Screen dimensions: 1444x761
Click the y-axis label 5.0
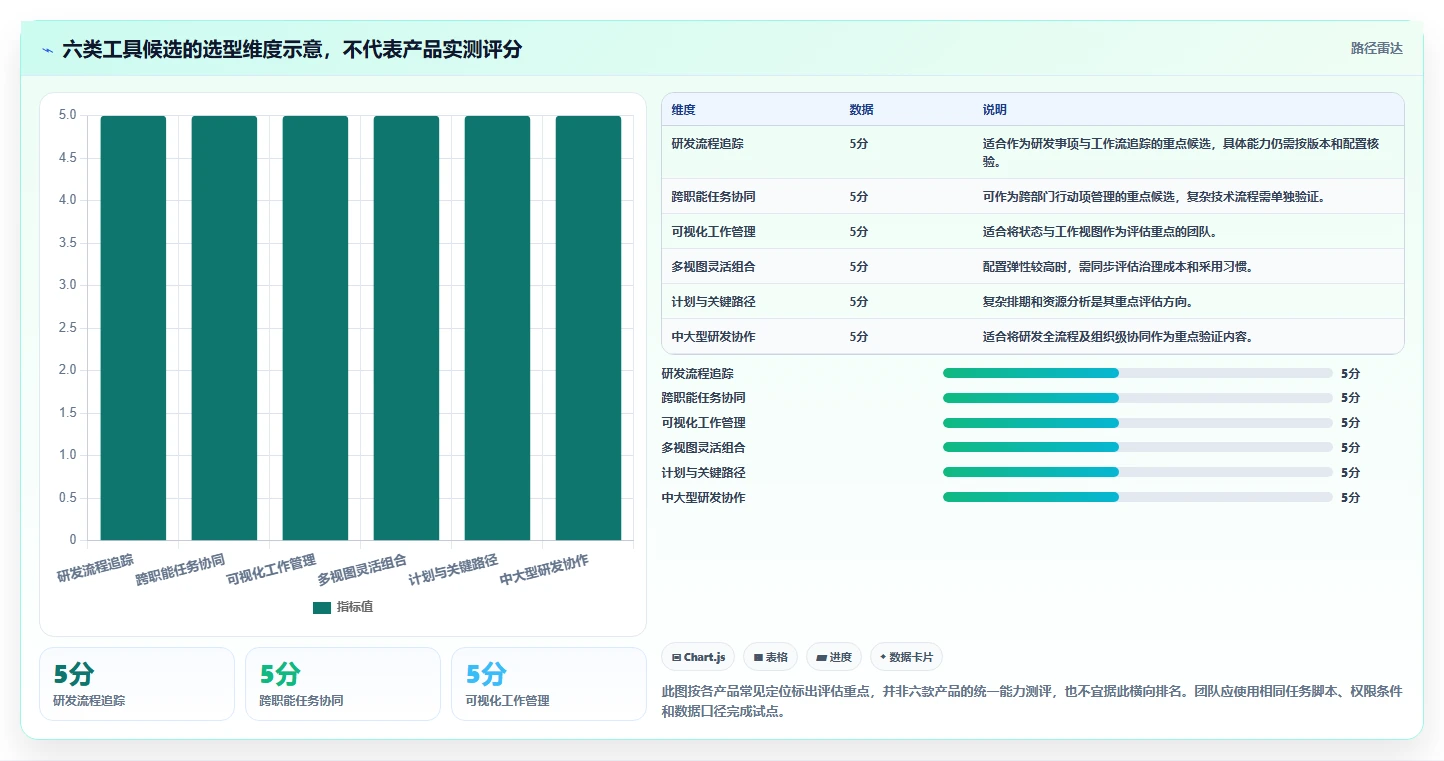click(x=67, y=115)
